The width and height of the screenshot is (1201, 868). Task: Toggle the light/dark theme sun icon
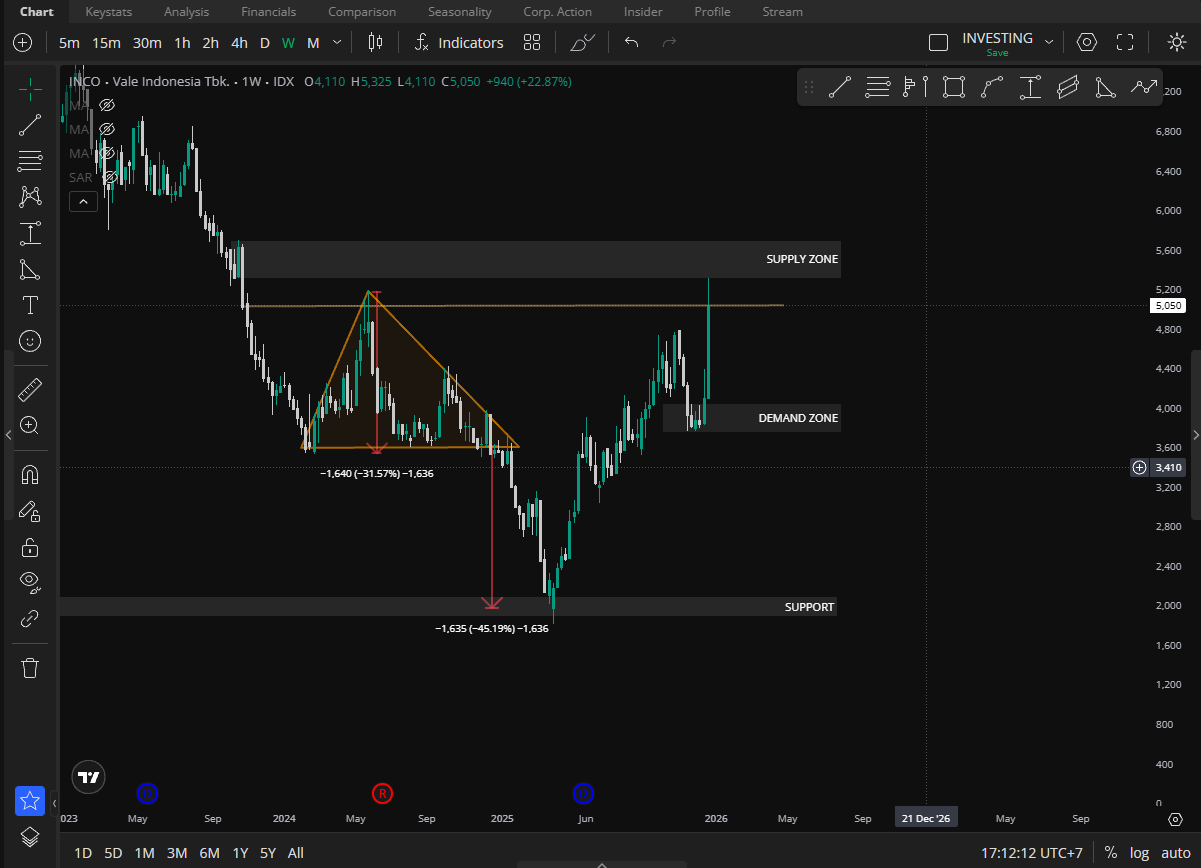(x=1177, y=42)
